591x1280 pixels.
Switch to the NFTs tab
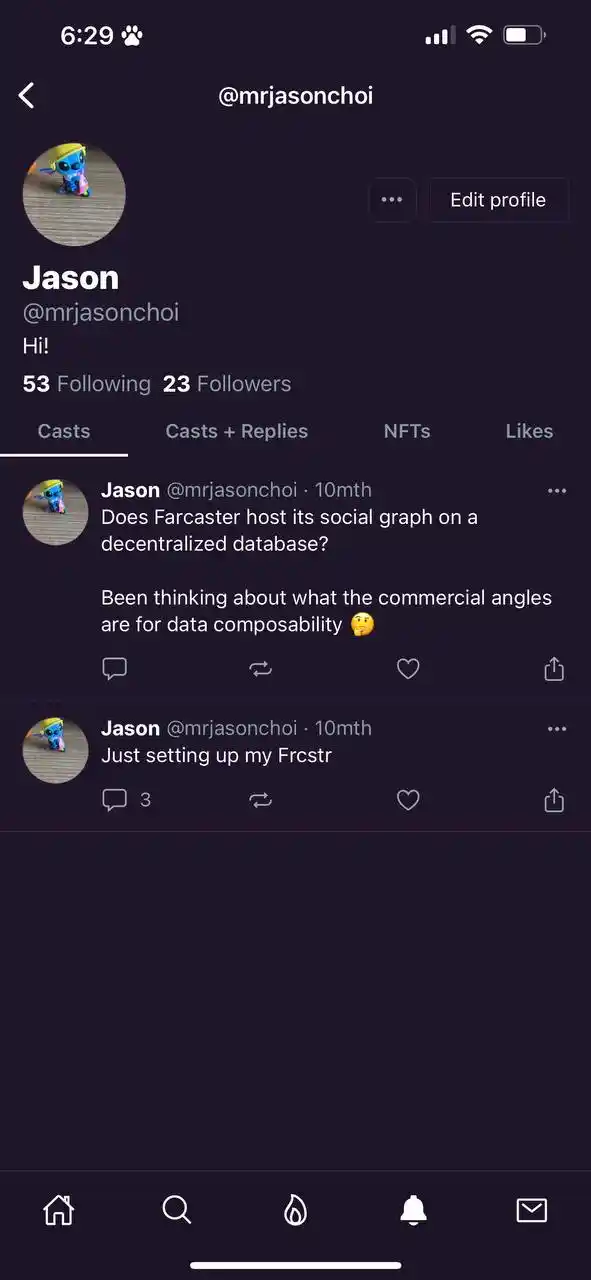click(x=406, y=431)
